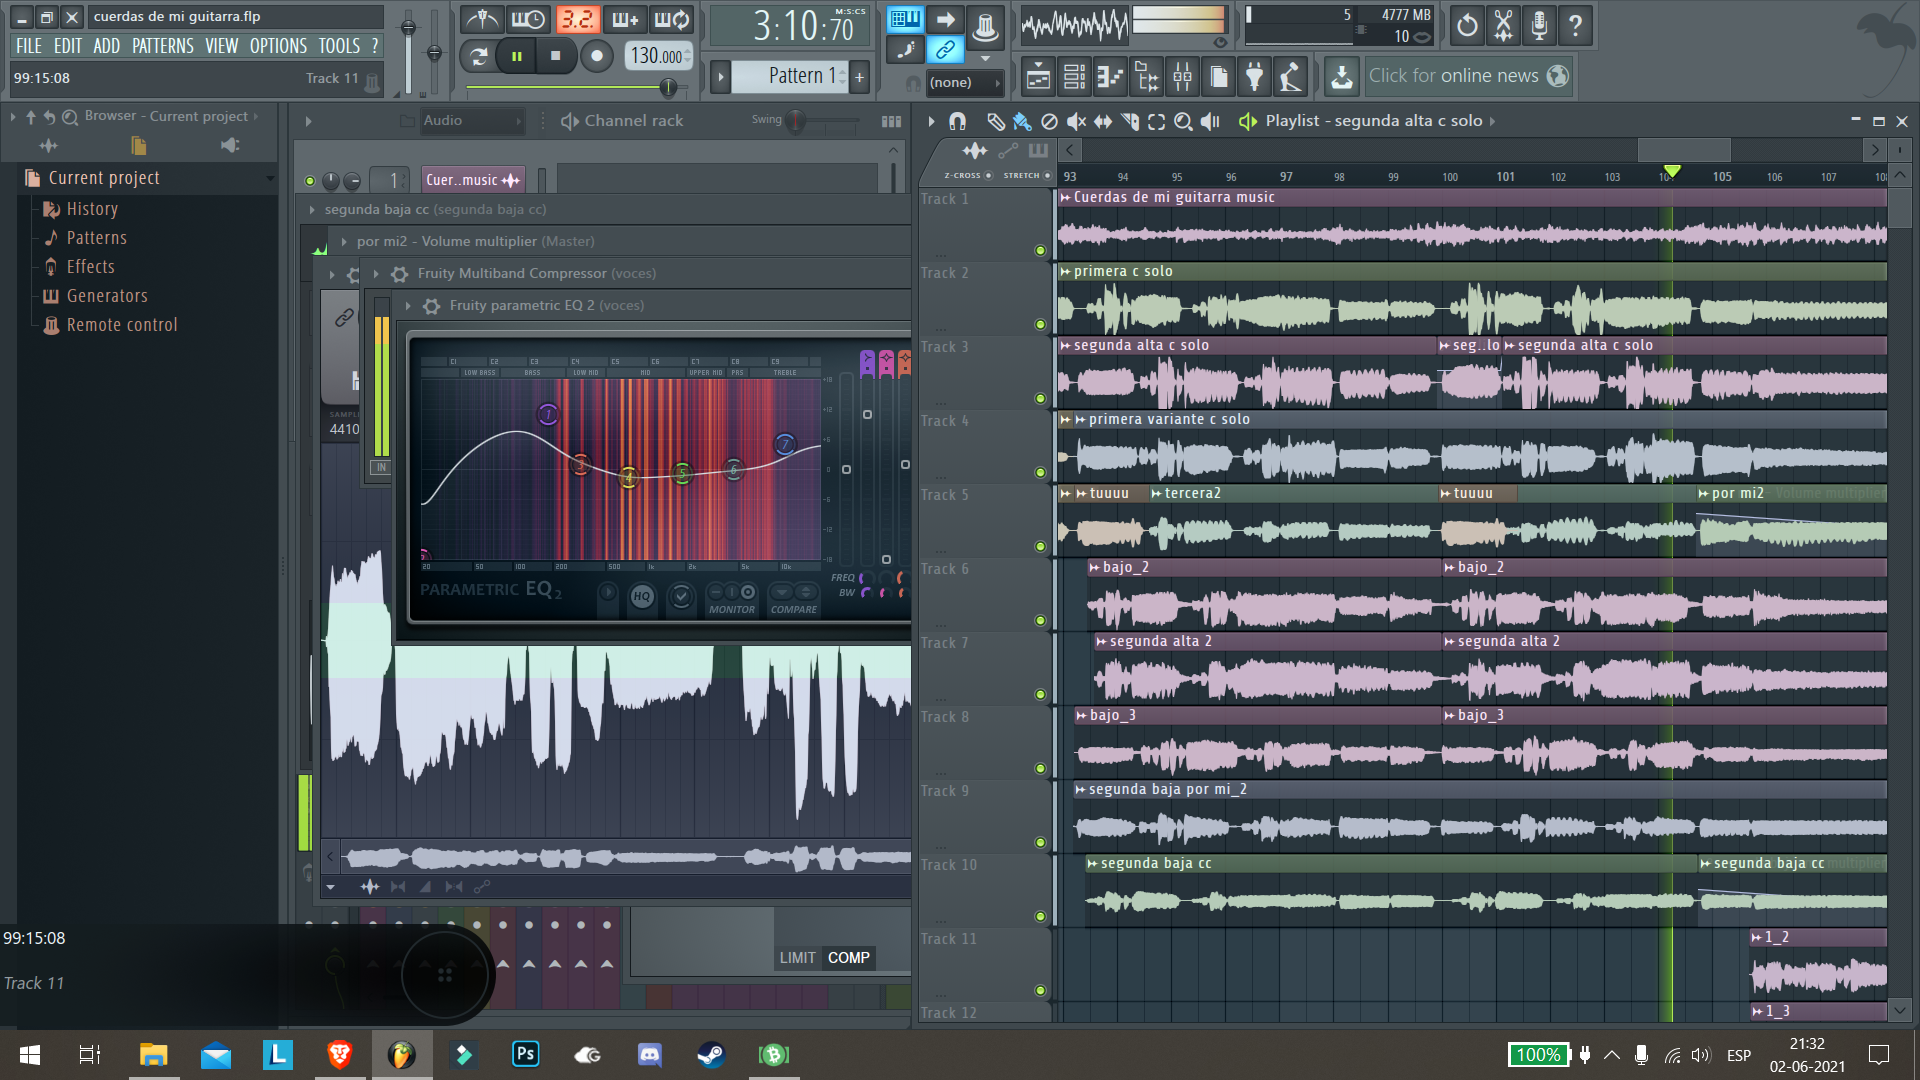1920x1080 pixels.
Task: Mute Track 10 using its green LED
Action: pyautogui.click(x=1040, y=917)
